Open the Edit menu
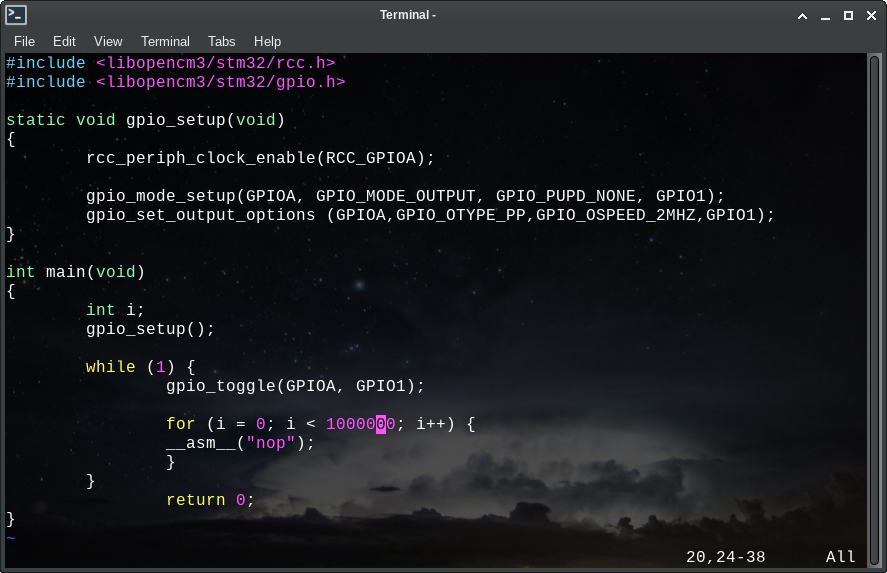This screenshot has width=887, height=573. click(64, 41)
